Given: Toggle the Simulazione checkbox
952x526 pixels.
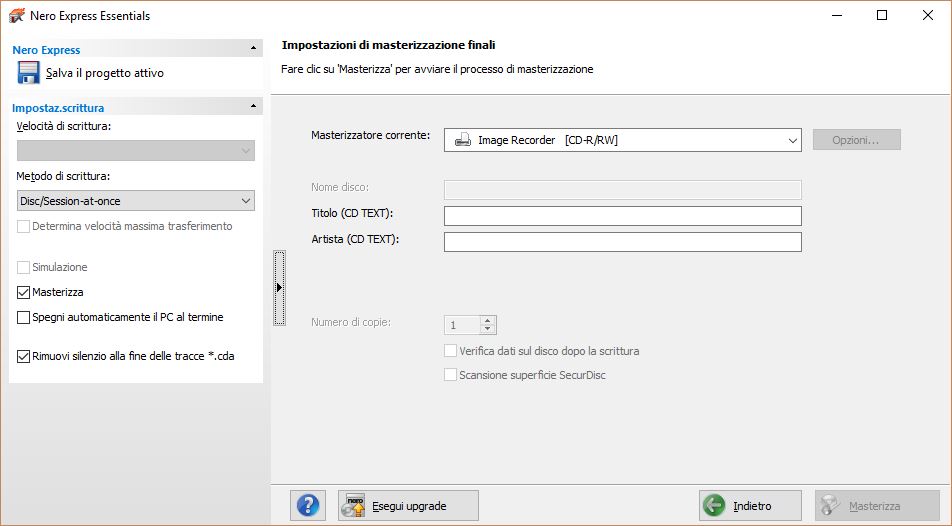Looking at the screenshot, I should pyautogui.click(x=23, y=267).
